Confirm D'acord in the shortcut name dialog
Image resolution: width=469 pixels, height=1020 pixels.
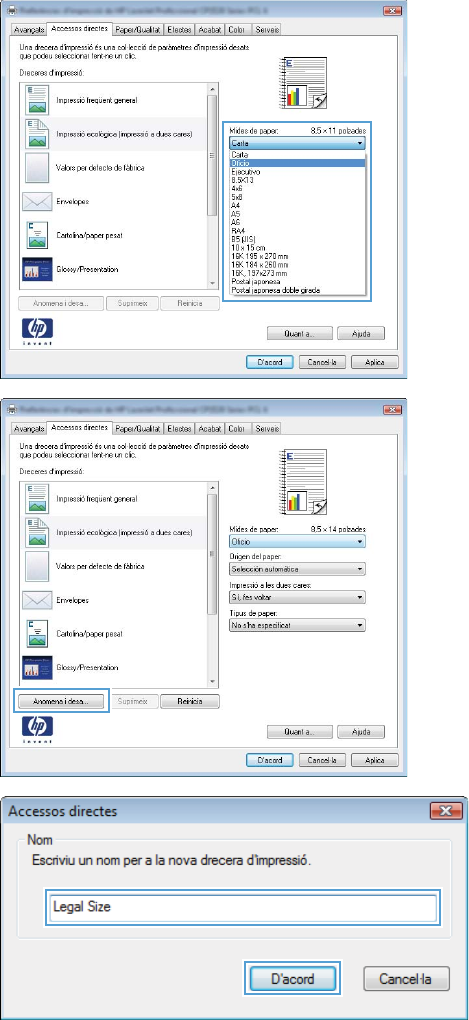tap(292, 978)
